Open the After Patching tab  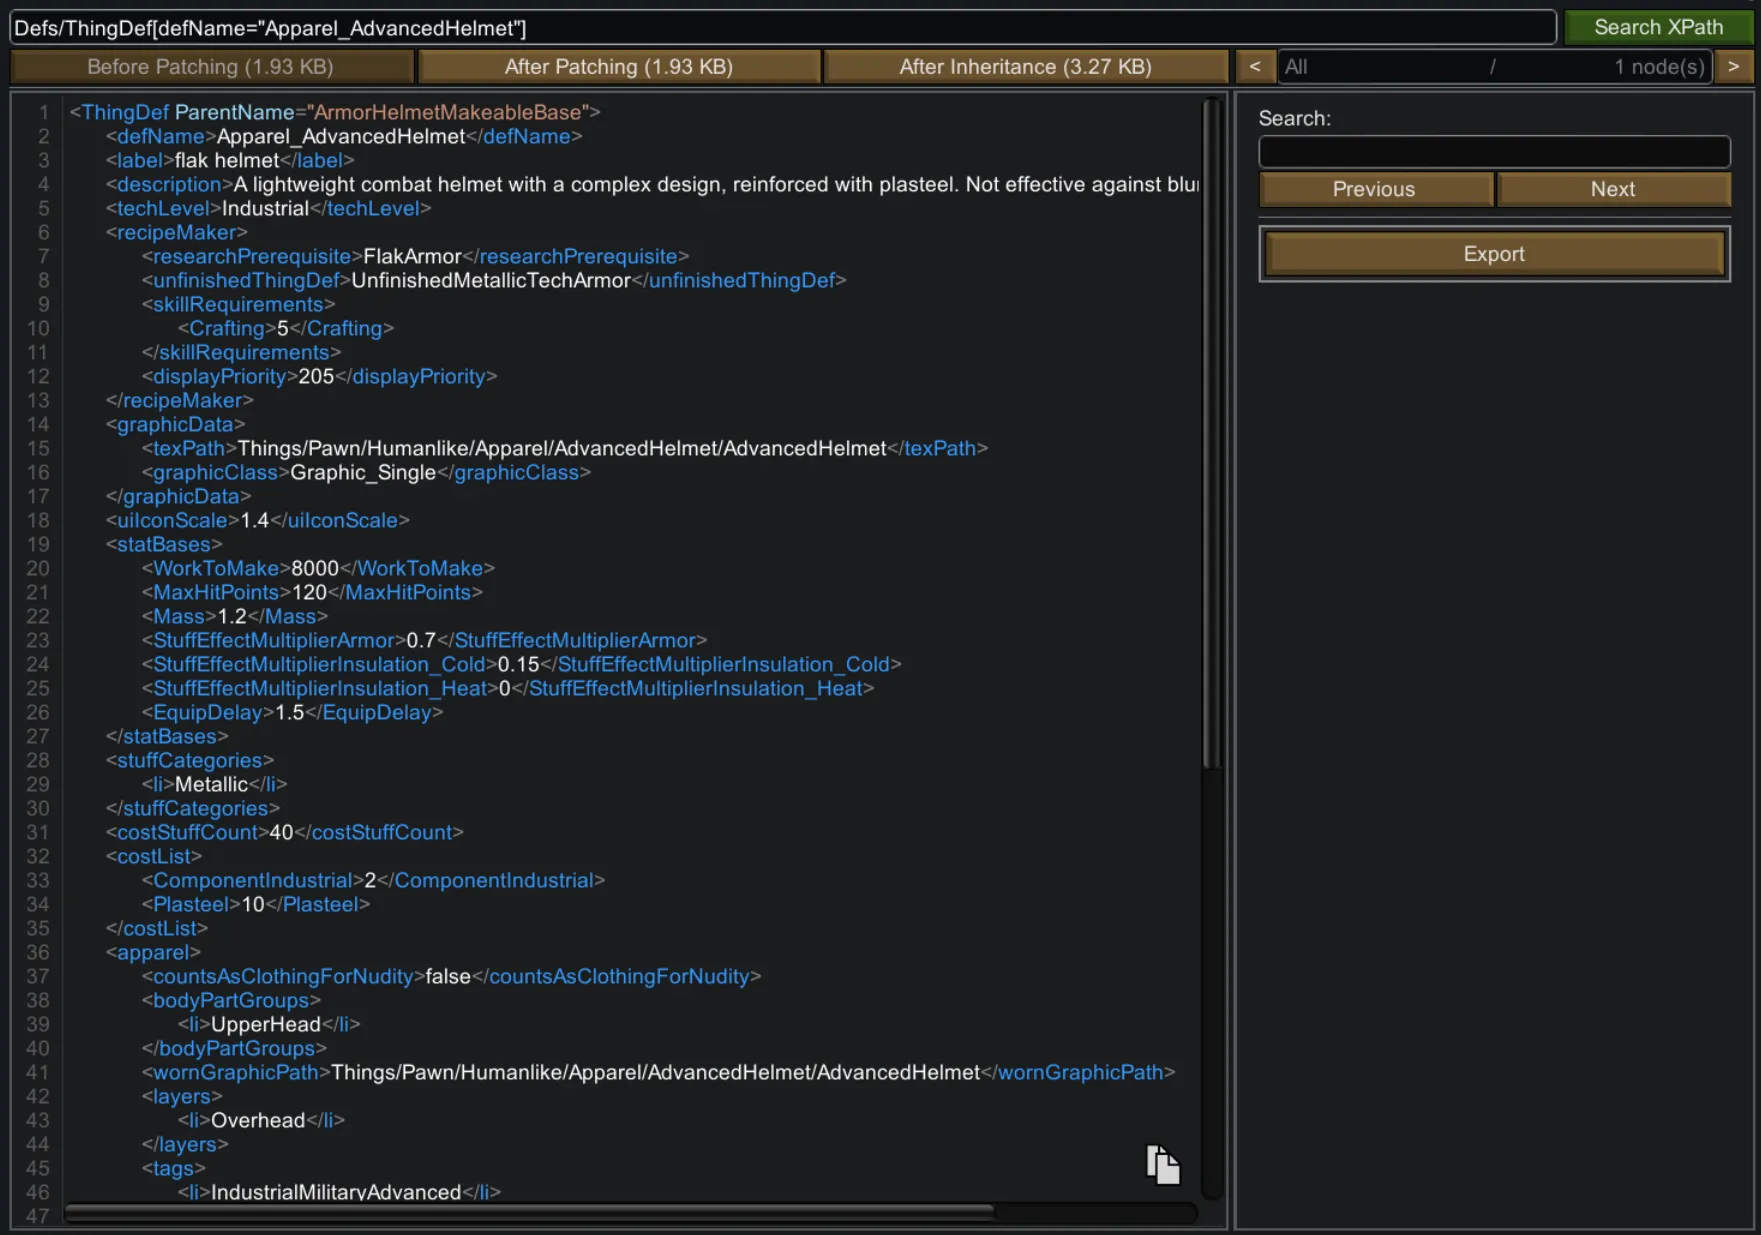(x=618, y=67)
